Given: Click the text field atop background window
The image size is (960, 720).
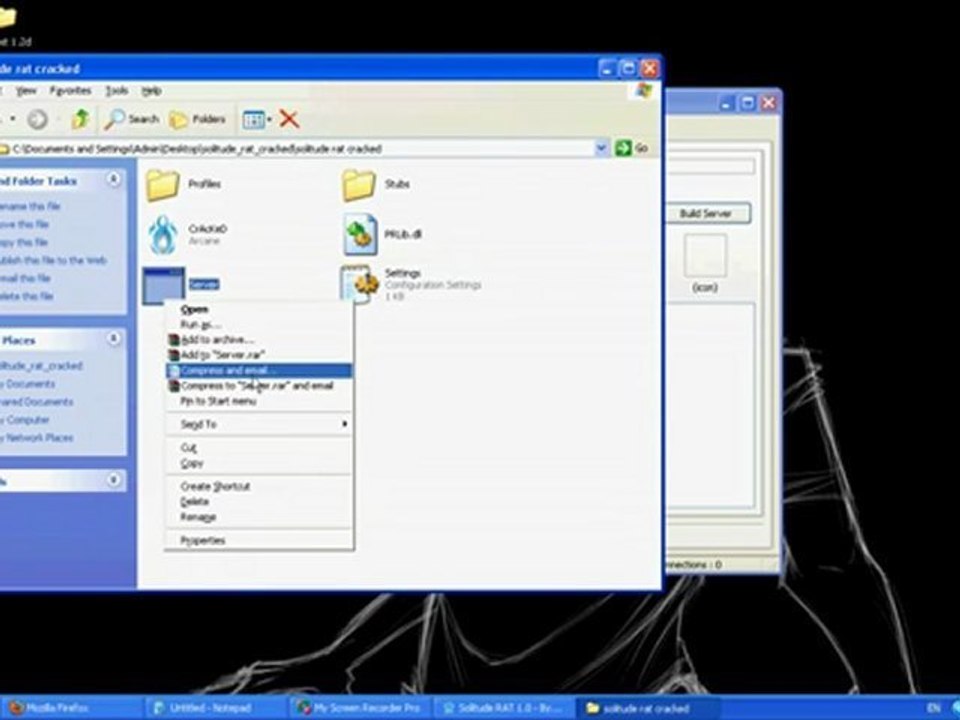Looking at the screenshot, I should 711,167.
